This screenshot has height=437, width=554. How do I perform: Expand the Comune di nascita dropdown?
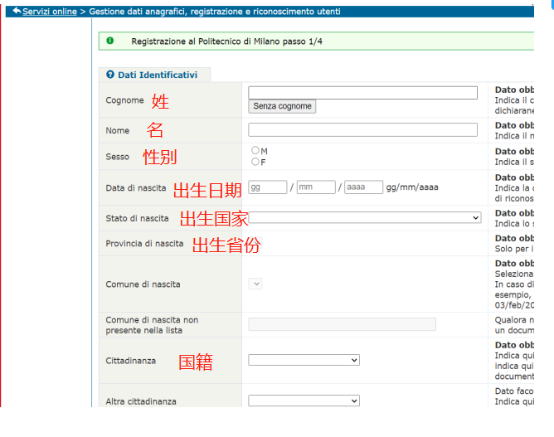[255, 284]
